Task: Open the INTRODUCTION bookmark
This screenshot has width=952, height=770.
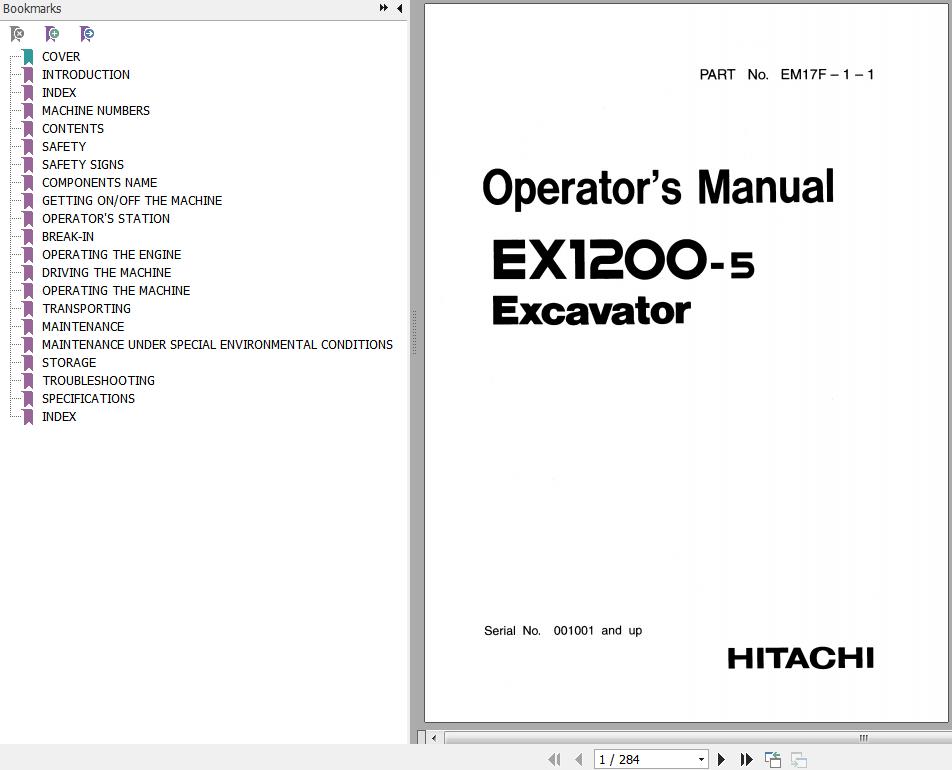Action: pos(86,75)
